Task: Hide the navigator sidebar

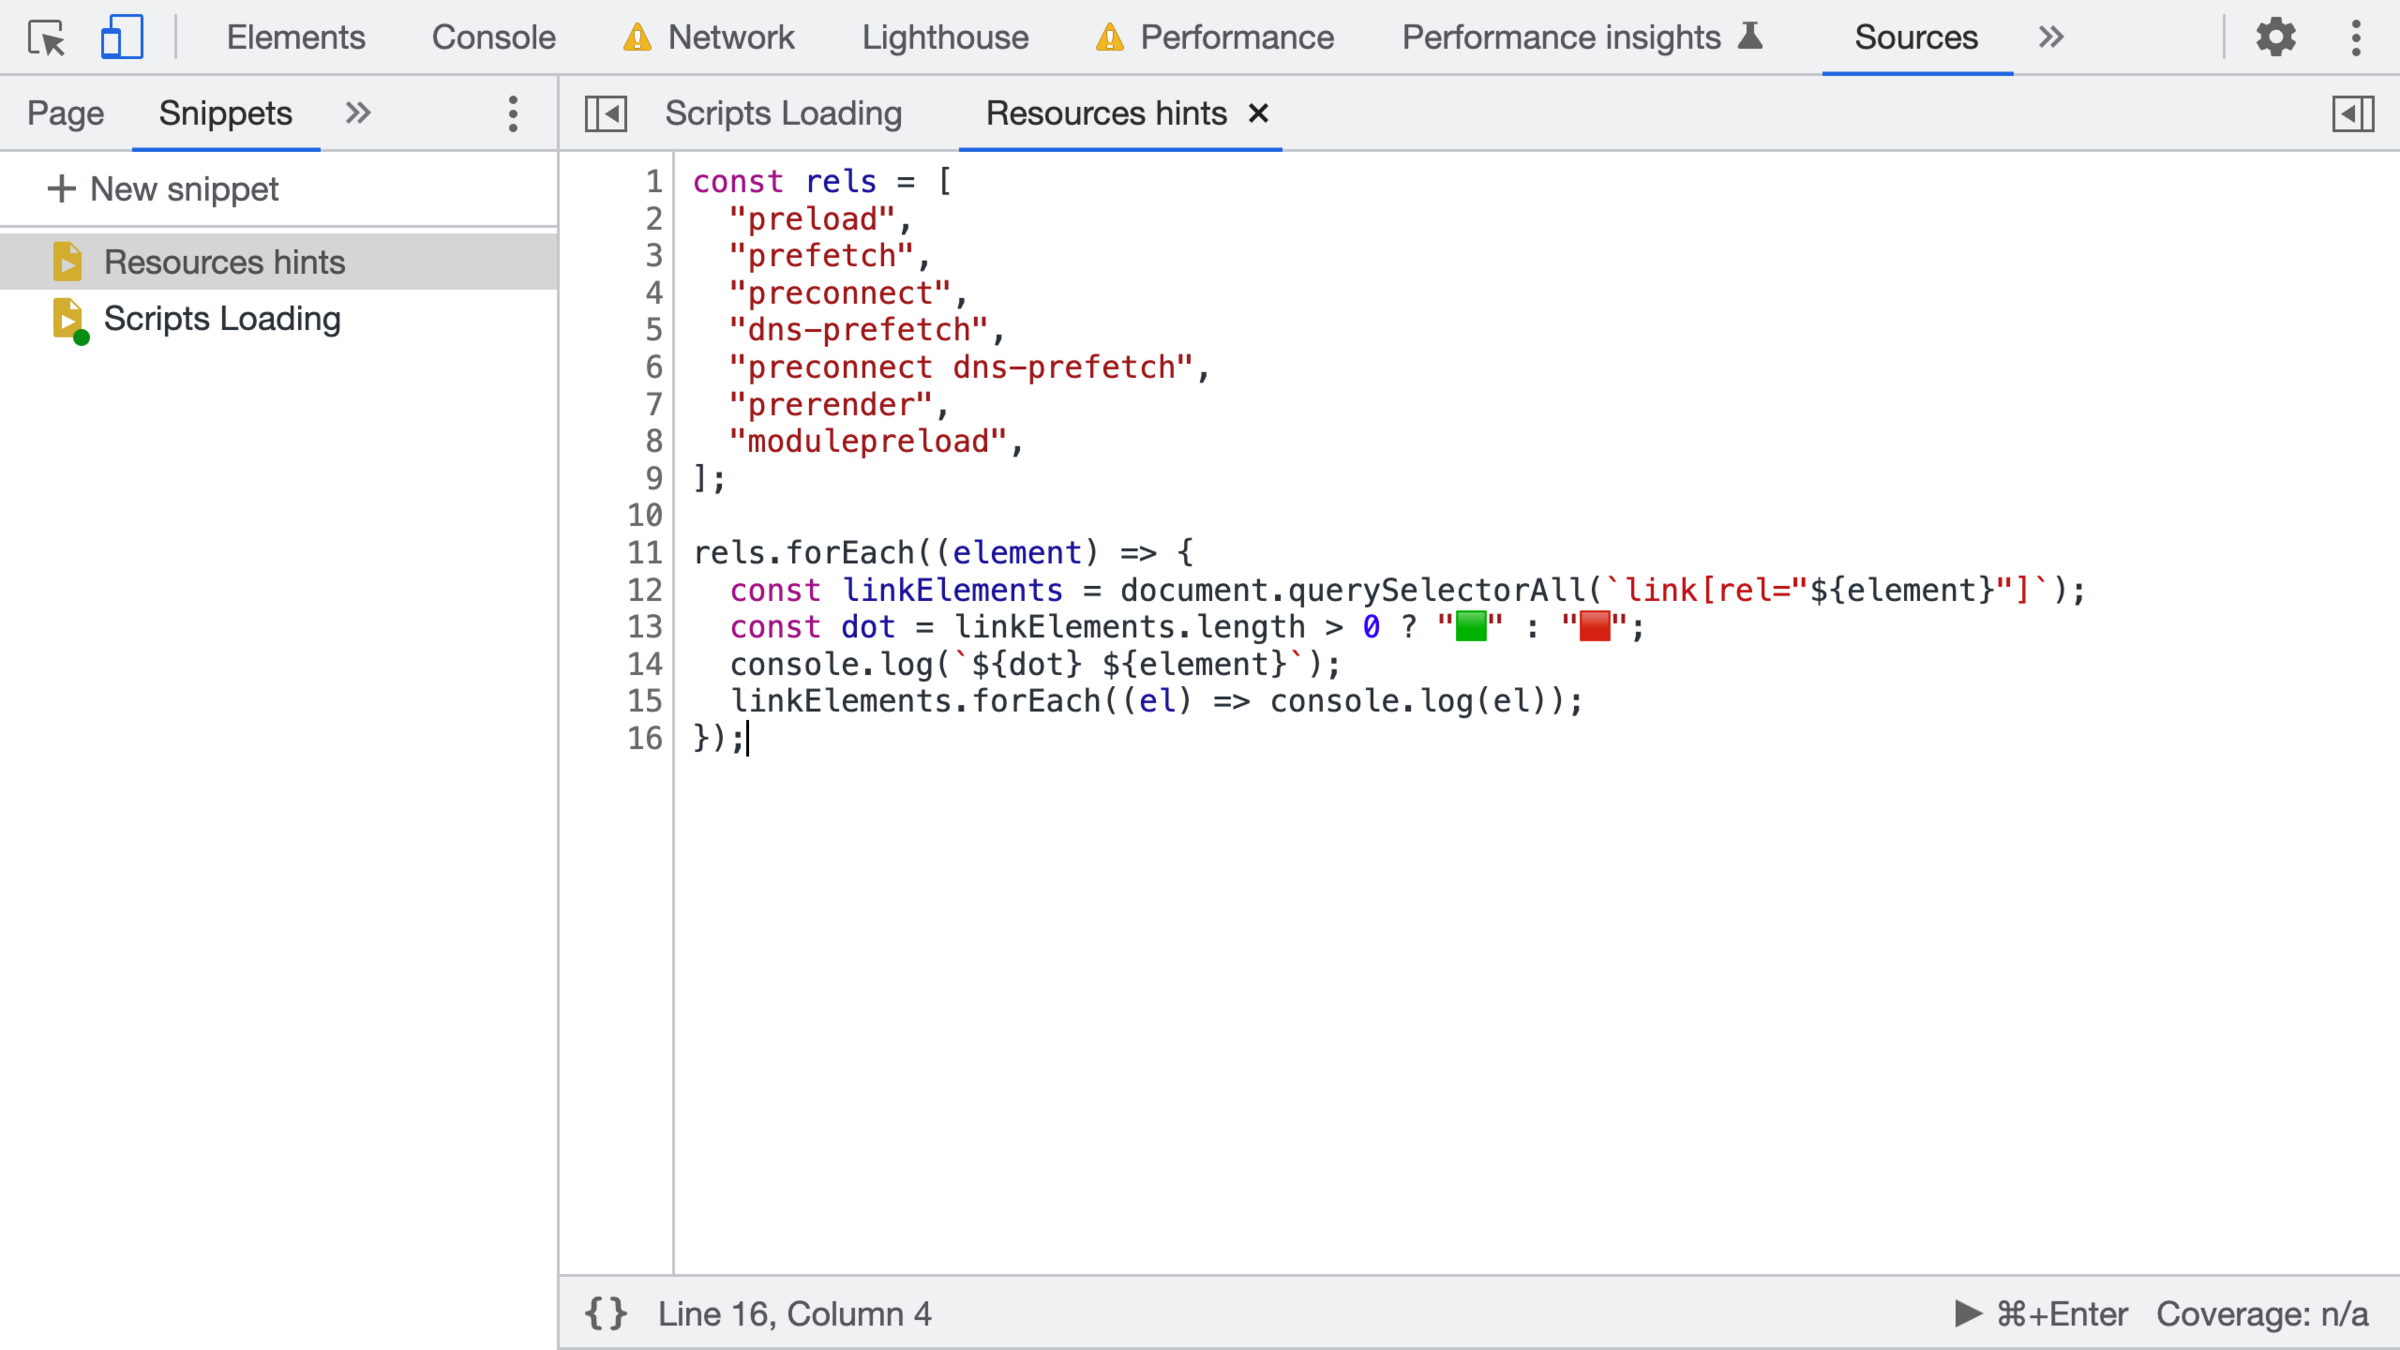Action: (x=606, y=114)
